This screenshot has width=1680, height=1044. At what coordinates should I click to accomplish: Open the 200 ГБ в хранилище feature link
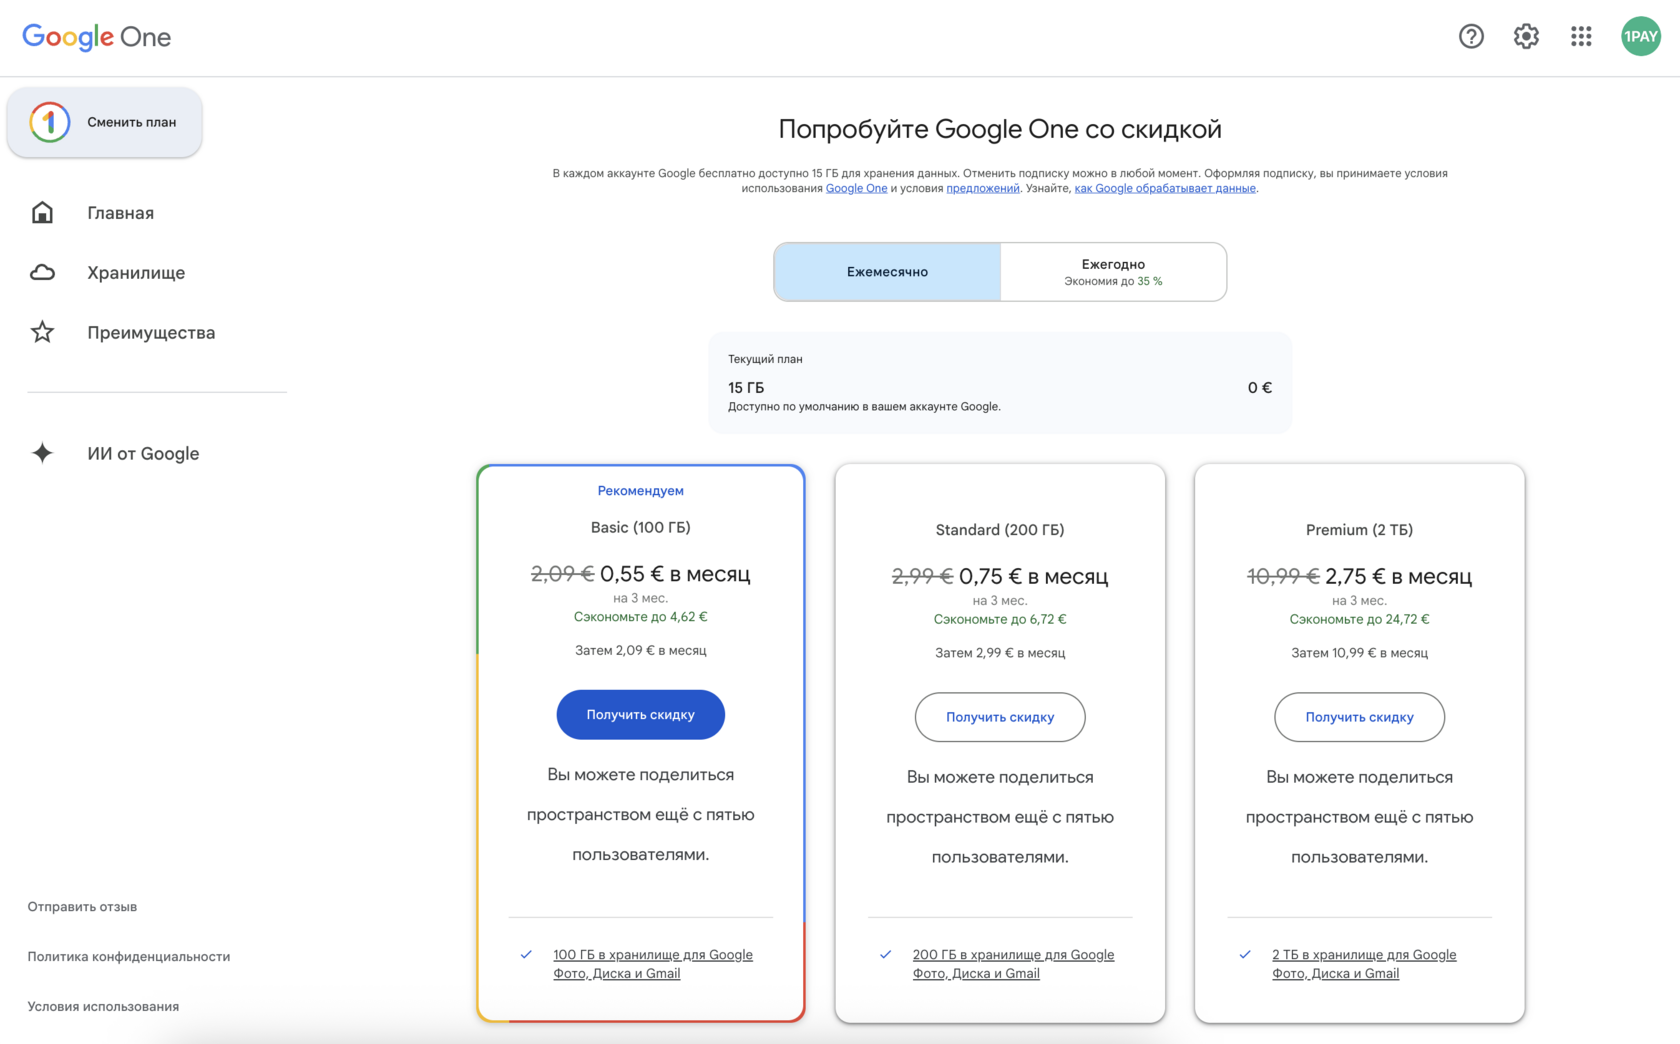coord(1013,964)
